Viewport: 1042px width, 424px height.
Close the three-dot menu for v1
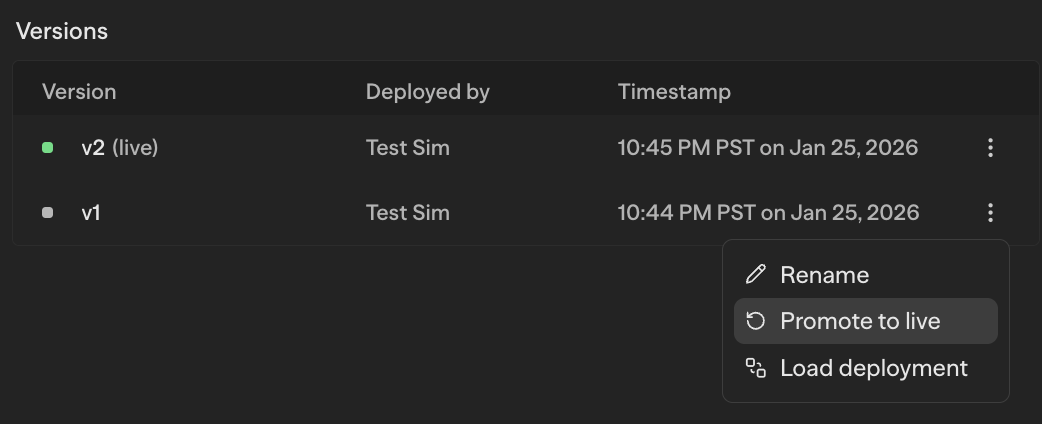coord(990,213)
